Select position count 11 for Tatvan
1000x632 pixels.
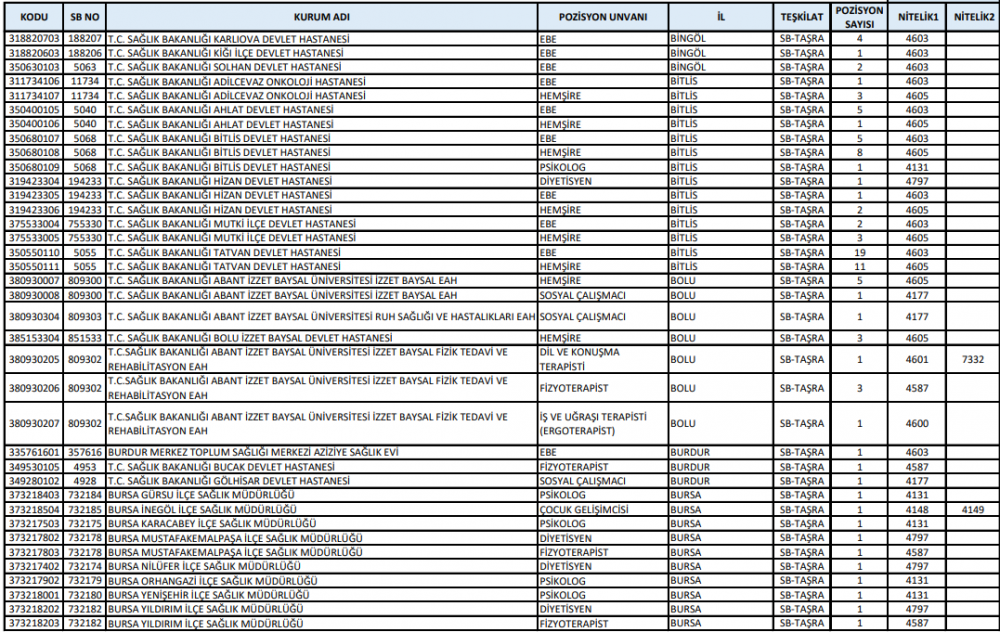(859, 267)
